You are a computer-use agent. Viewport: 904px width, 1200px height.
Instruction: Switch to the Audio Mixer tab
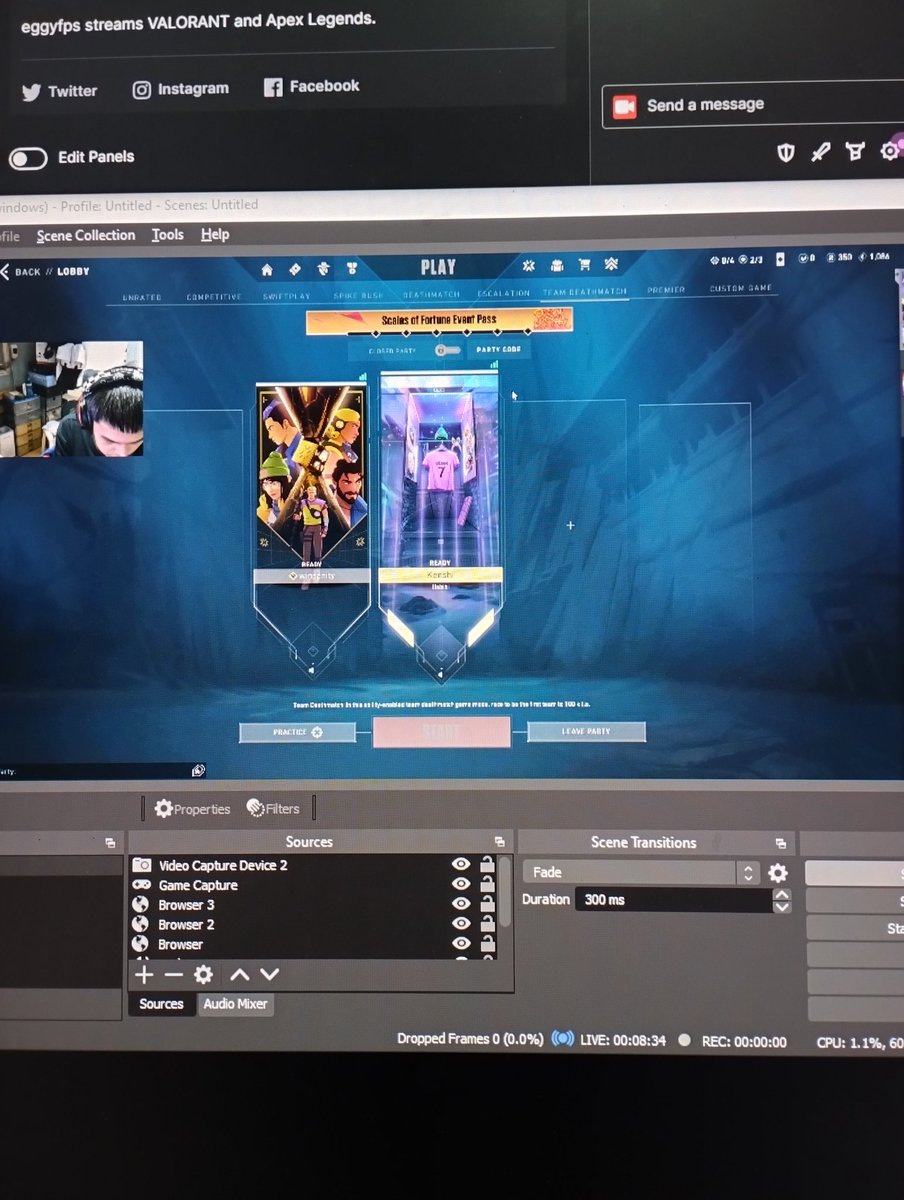tap(235, 1004)
